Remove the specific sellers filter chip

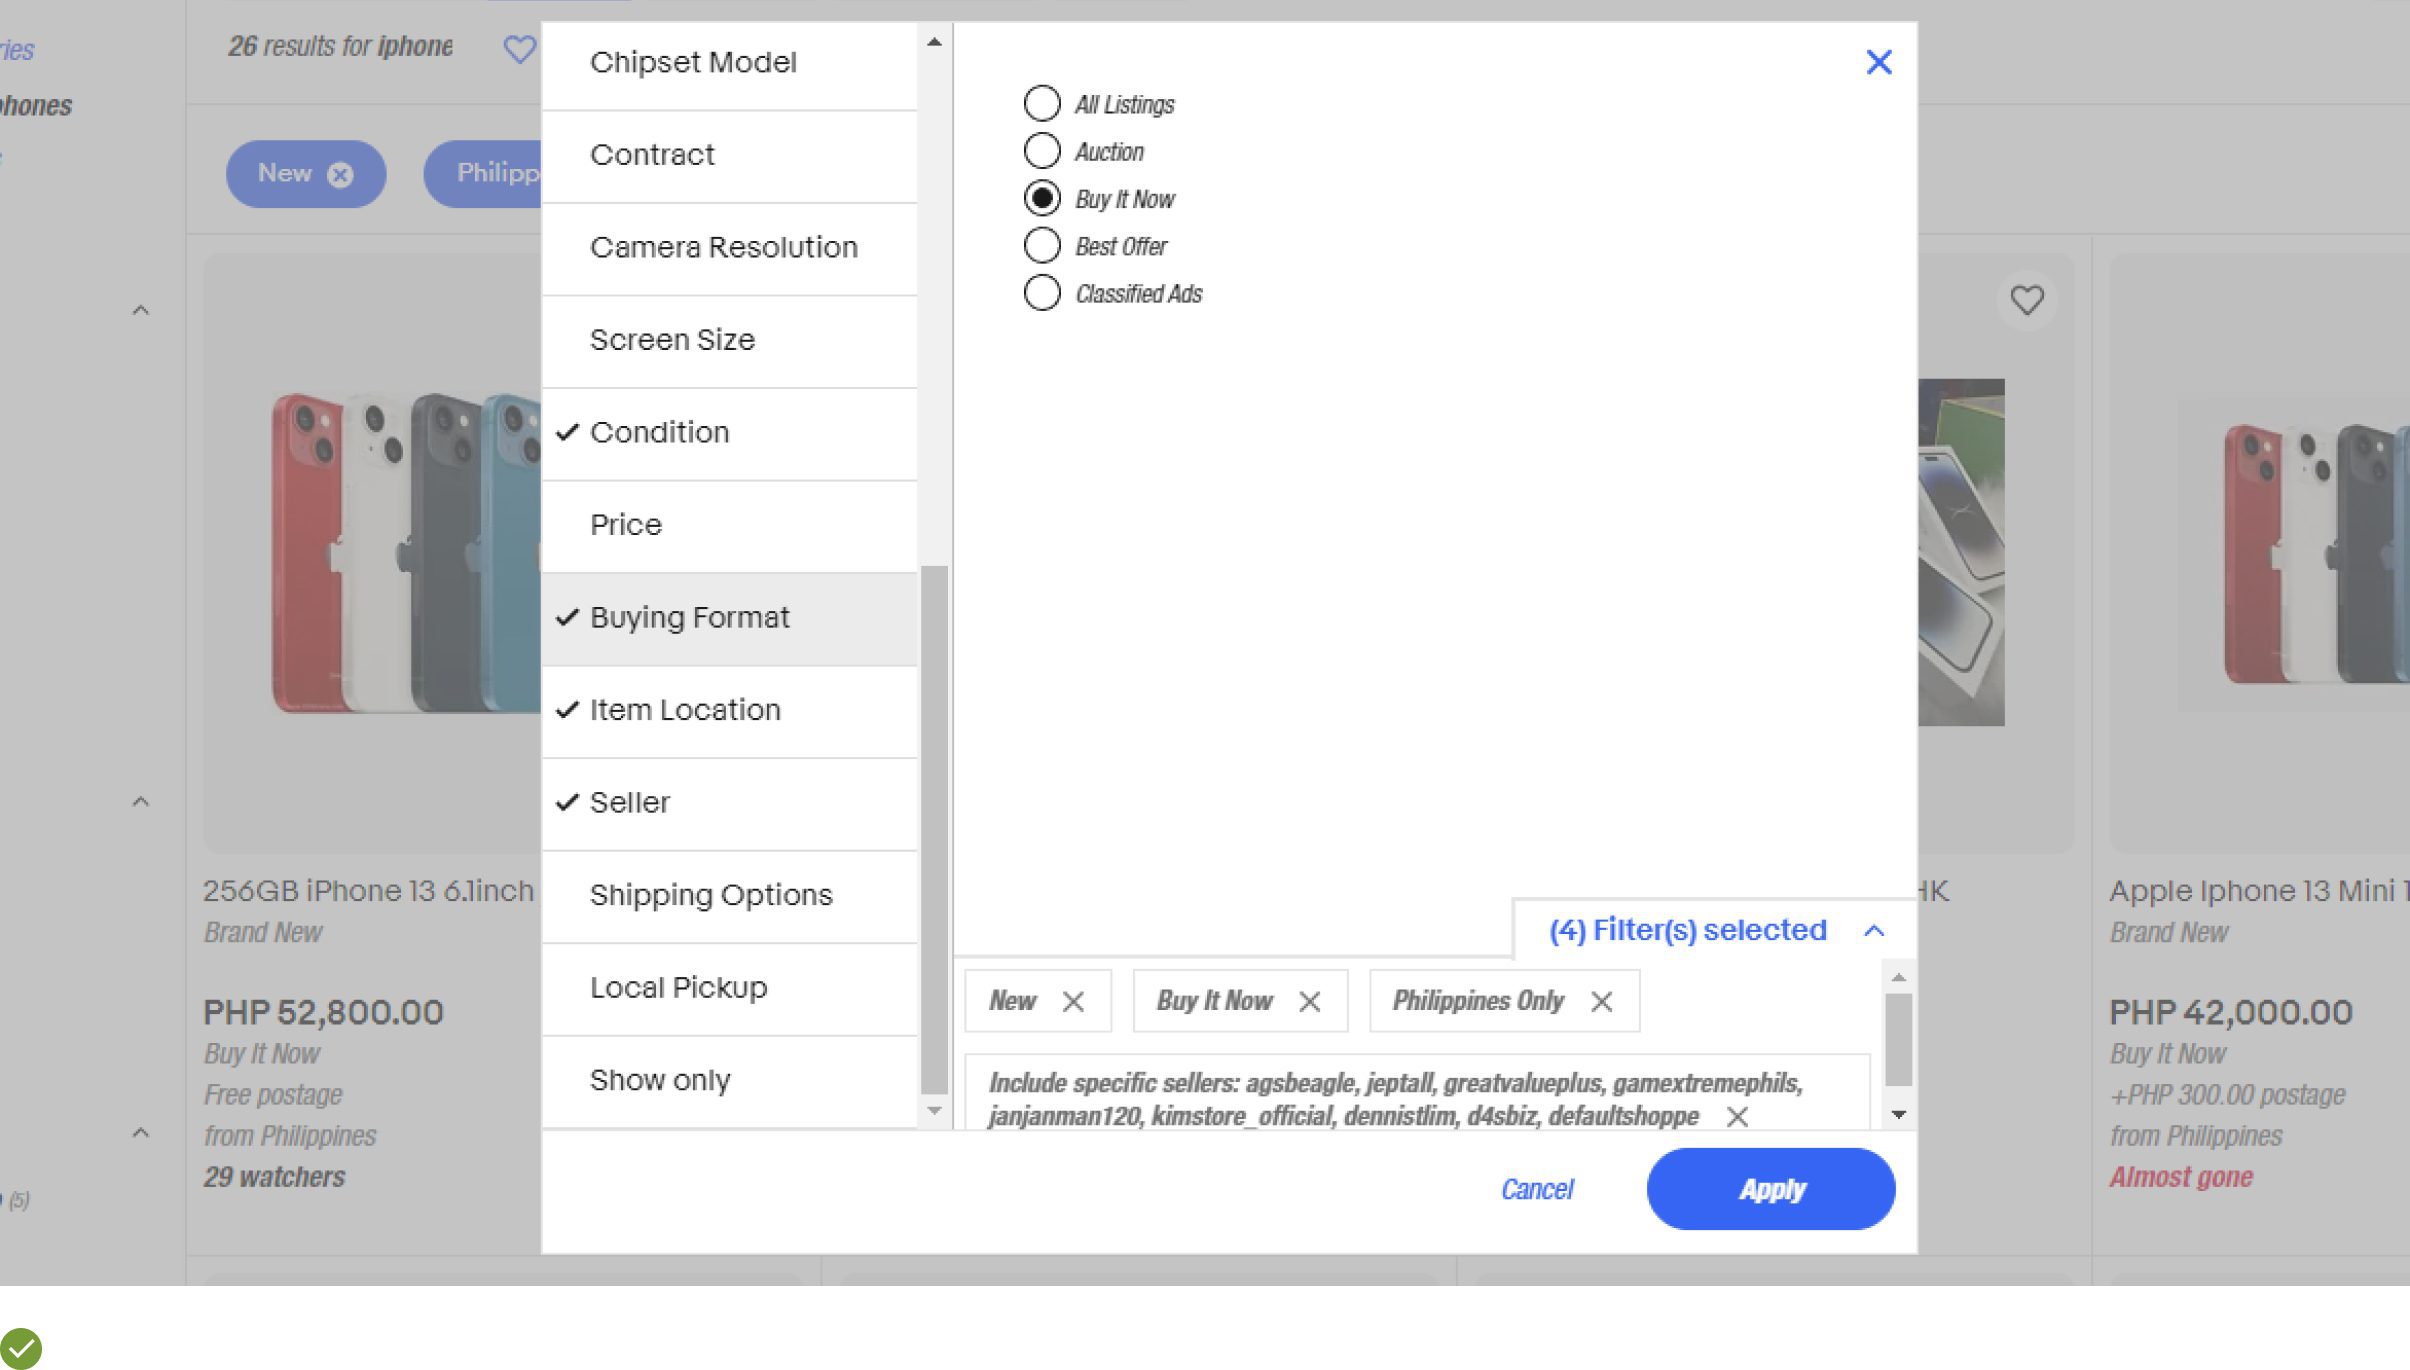pyautogui.click(x=1737, y=1116)
